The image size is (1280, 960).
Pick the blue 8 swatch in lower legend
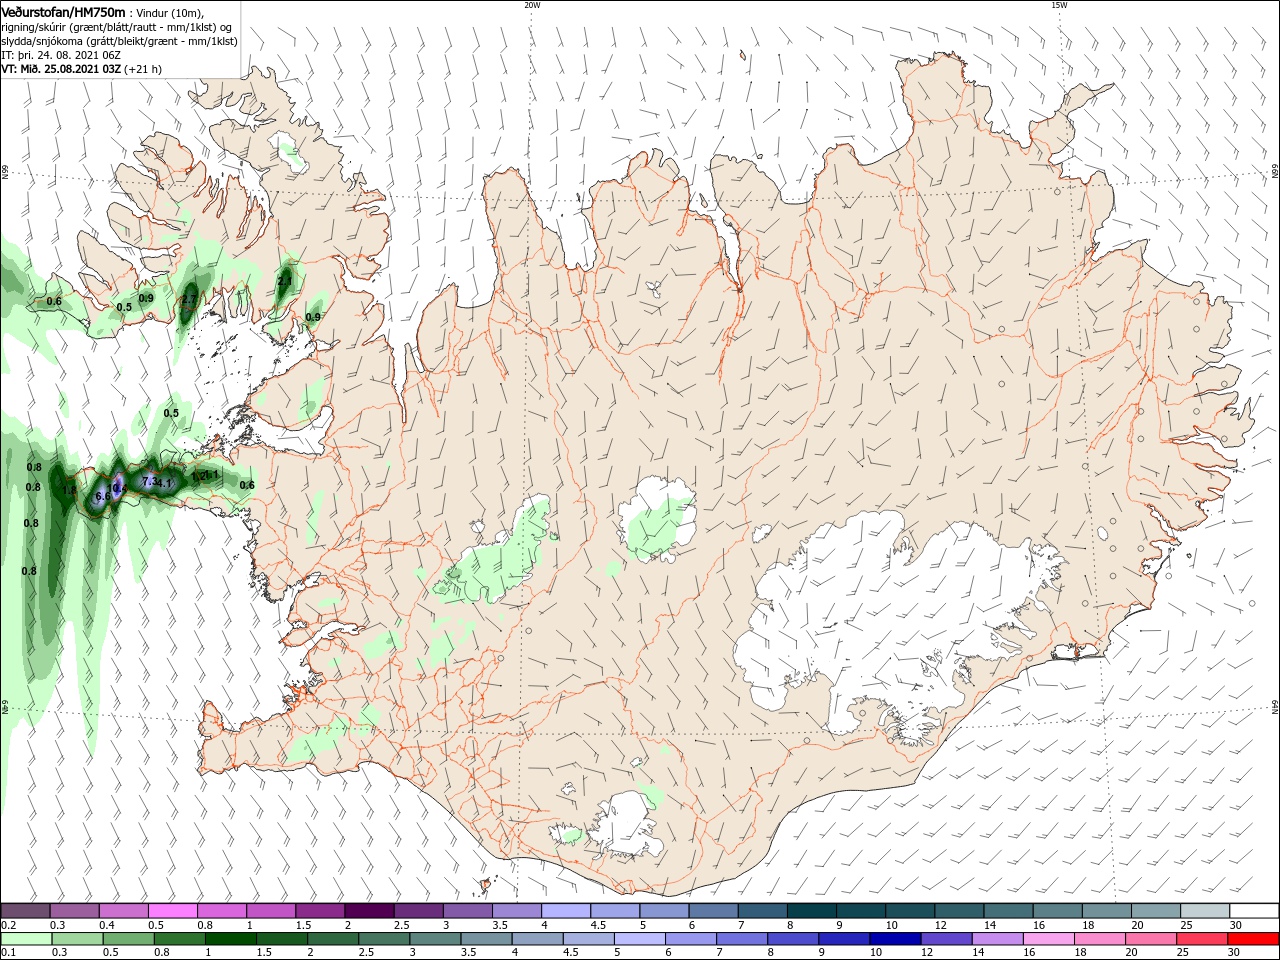pyautogui.click(x=793, y=939)
